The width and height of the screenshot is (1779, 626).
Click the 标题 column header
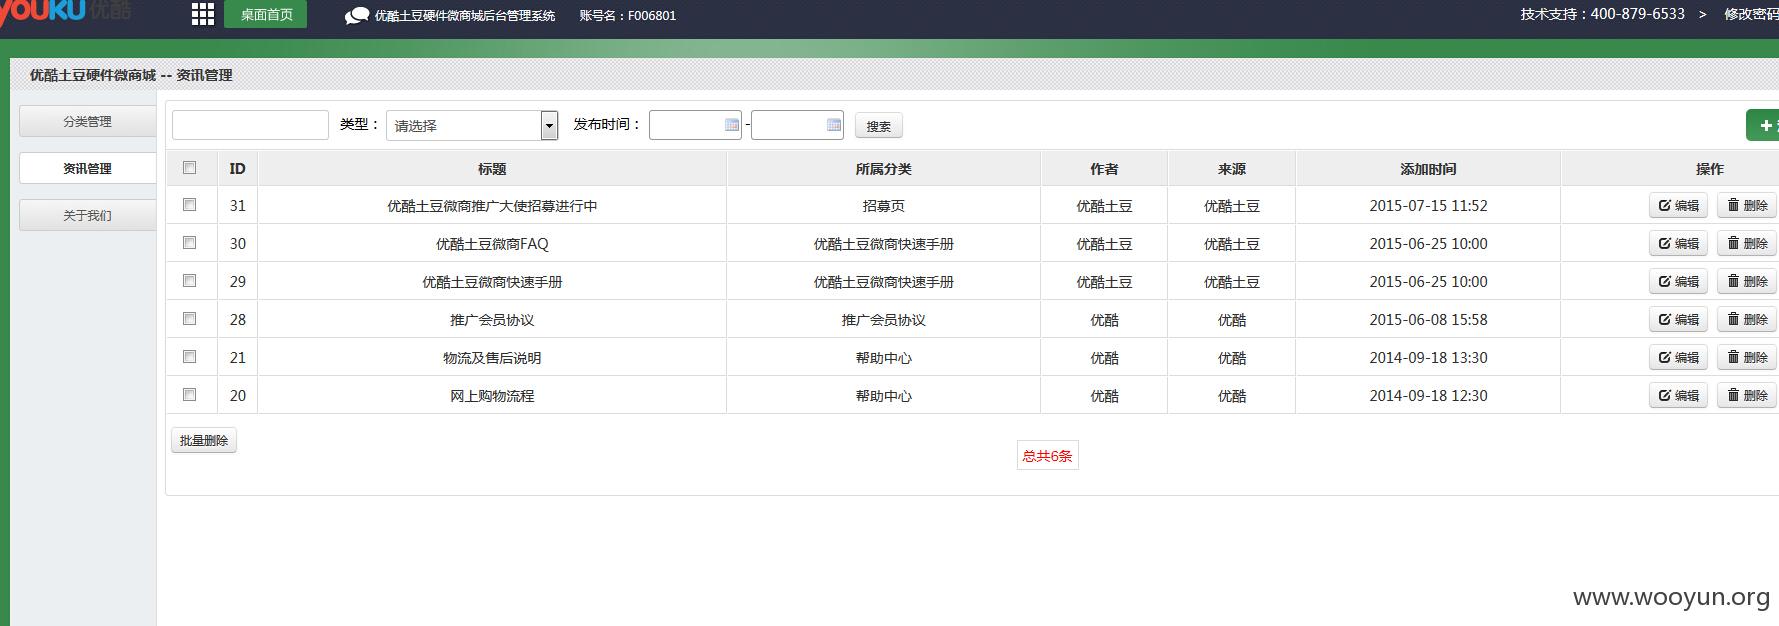point(492,169)
